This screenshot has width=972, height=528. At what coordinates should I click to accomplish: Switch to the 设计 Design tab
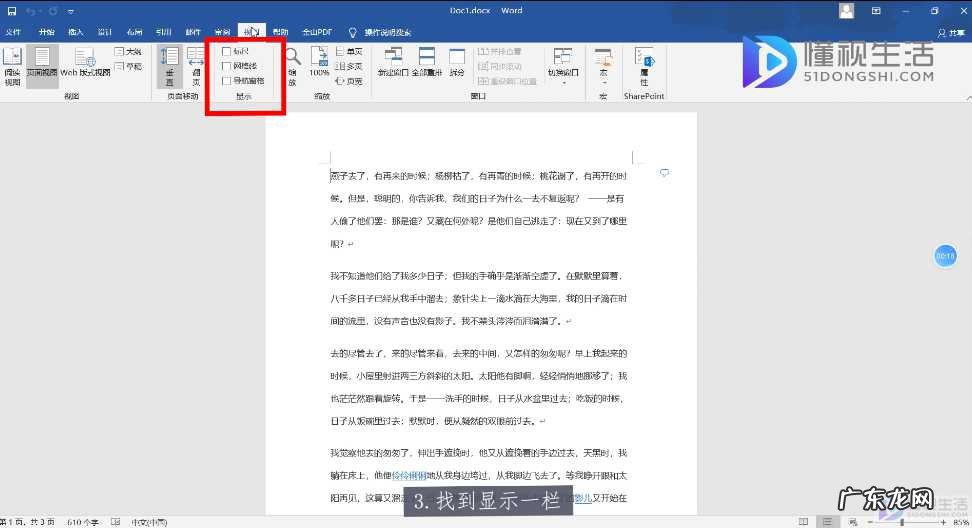click(x=105, y=32)
